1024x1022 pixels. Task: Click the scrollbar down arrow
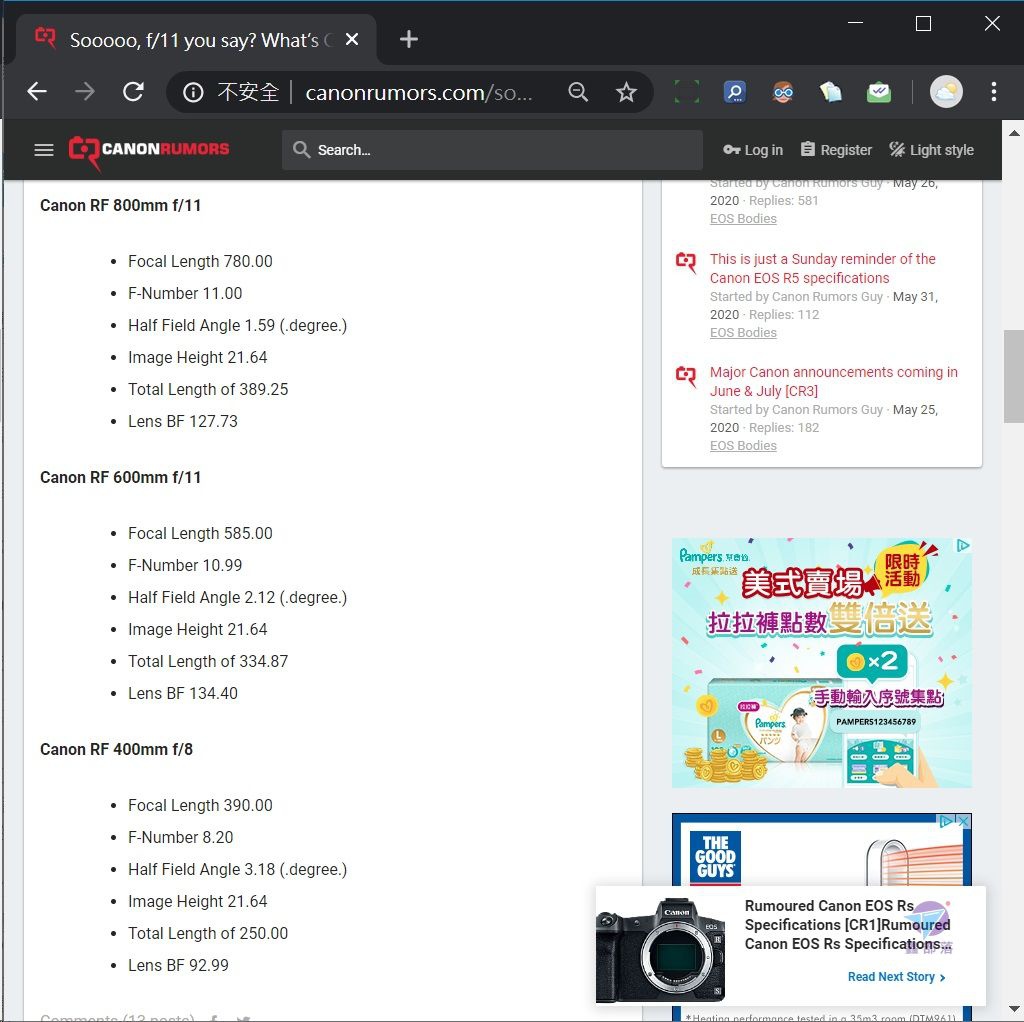click(1014, 1009)
